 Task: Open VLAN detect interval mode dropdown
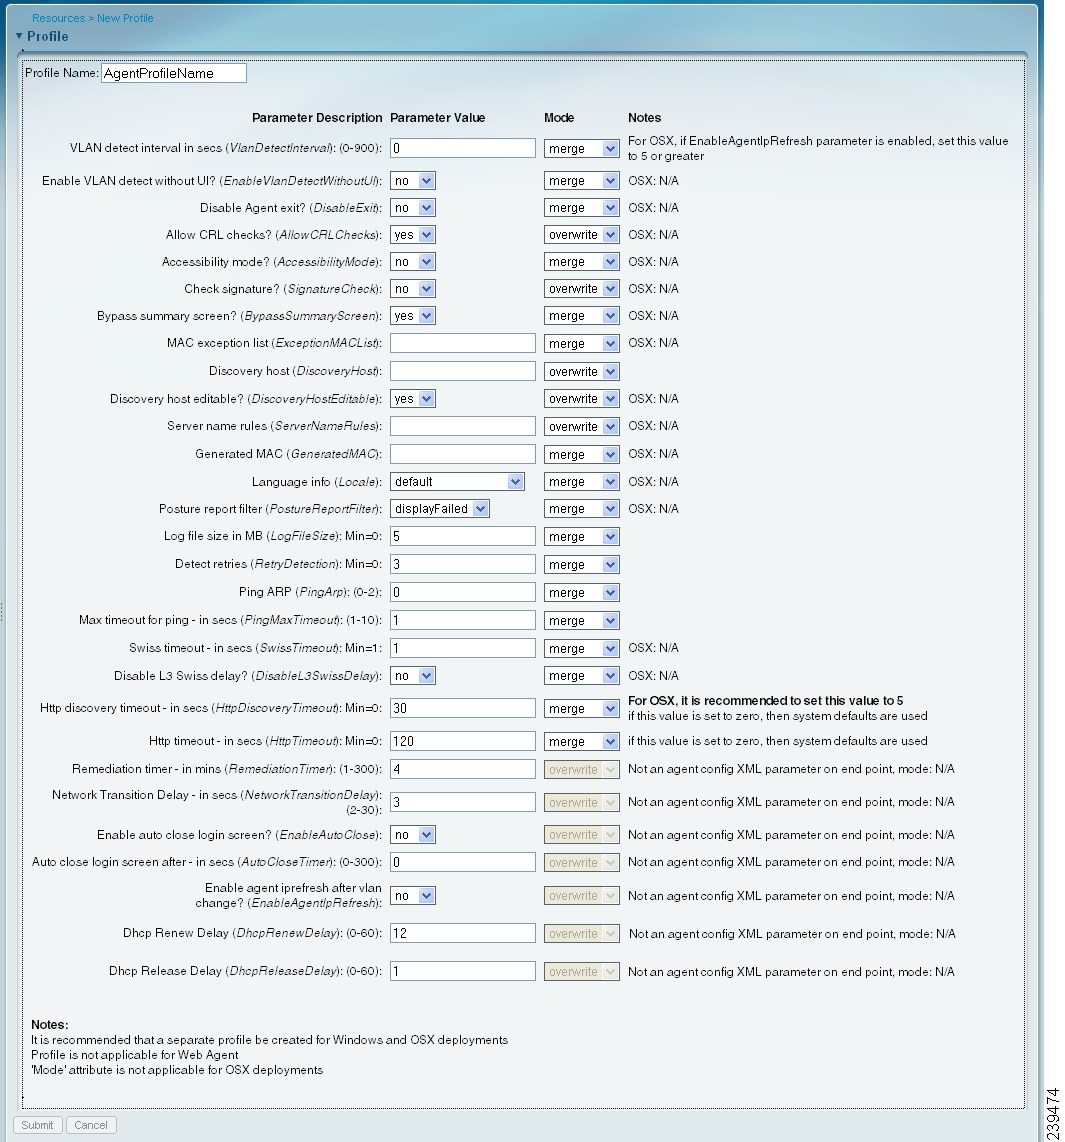(x=581, y=149)
